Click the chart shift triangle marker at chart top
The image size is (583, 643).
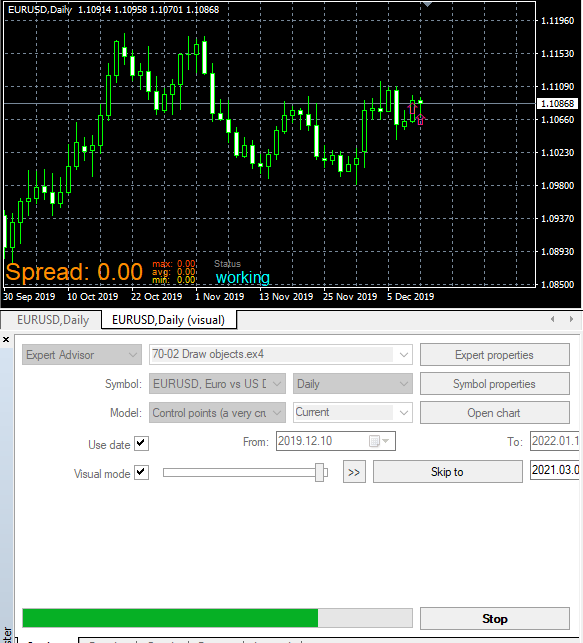pos(427,4)
